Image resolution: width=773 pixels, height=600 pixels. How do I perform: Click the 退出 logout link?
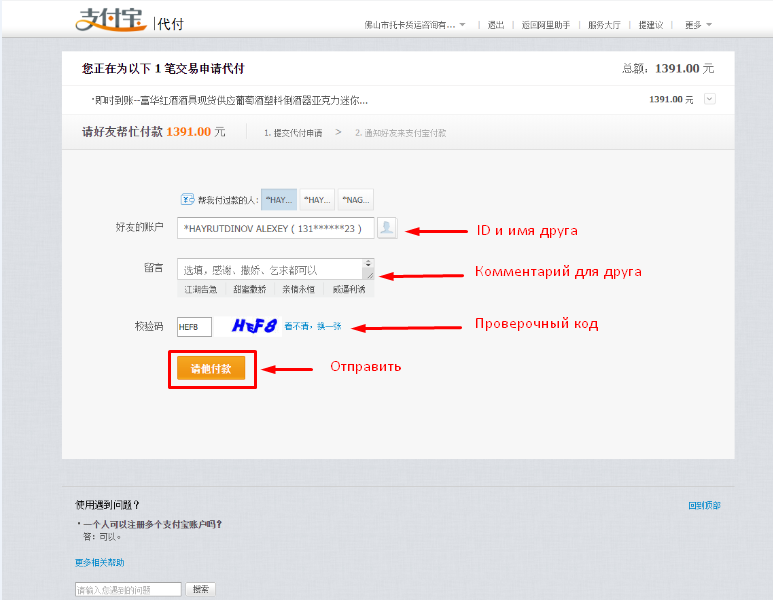(495, 25)
